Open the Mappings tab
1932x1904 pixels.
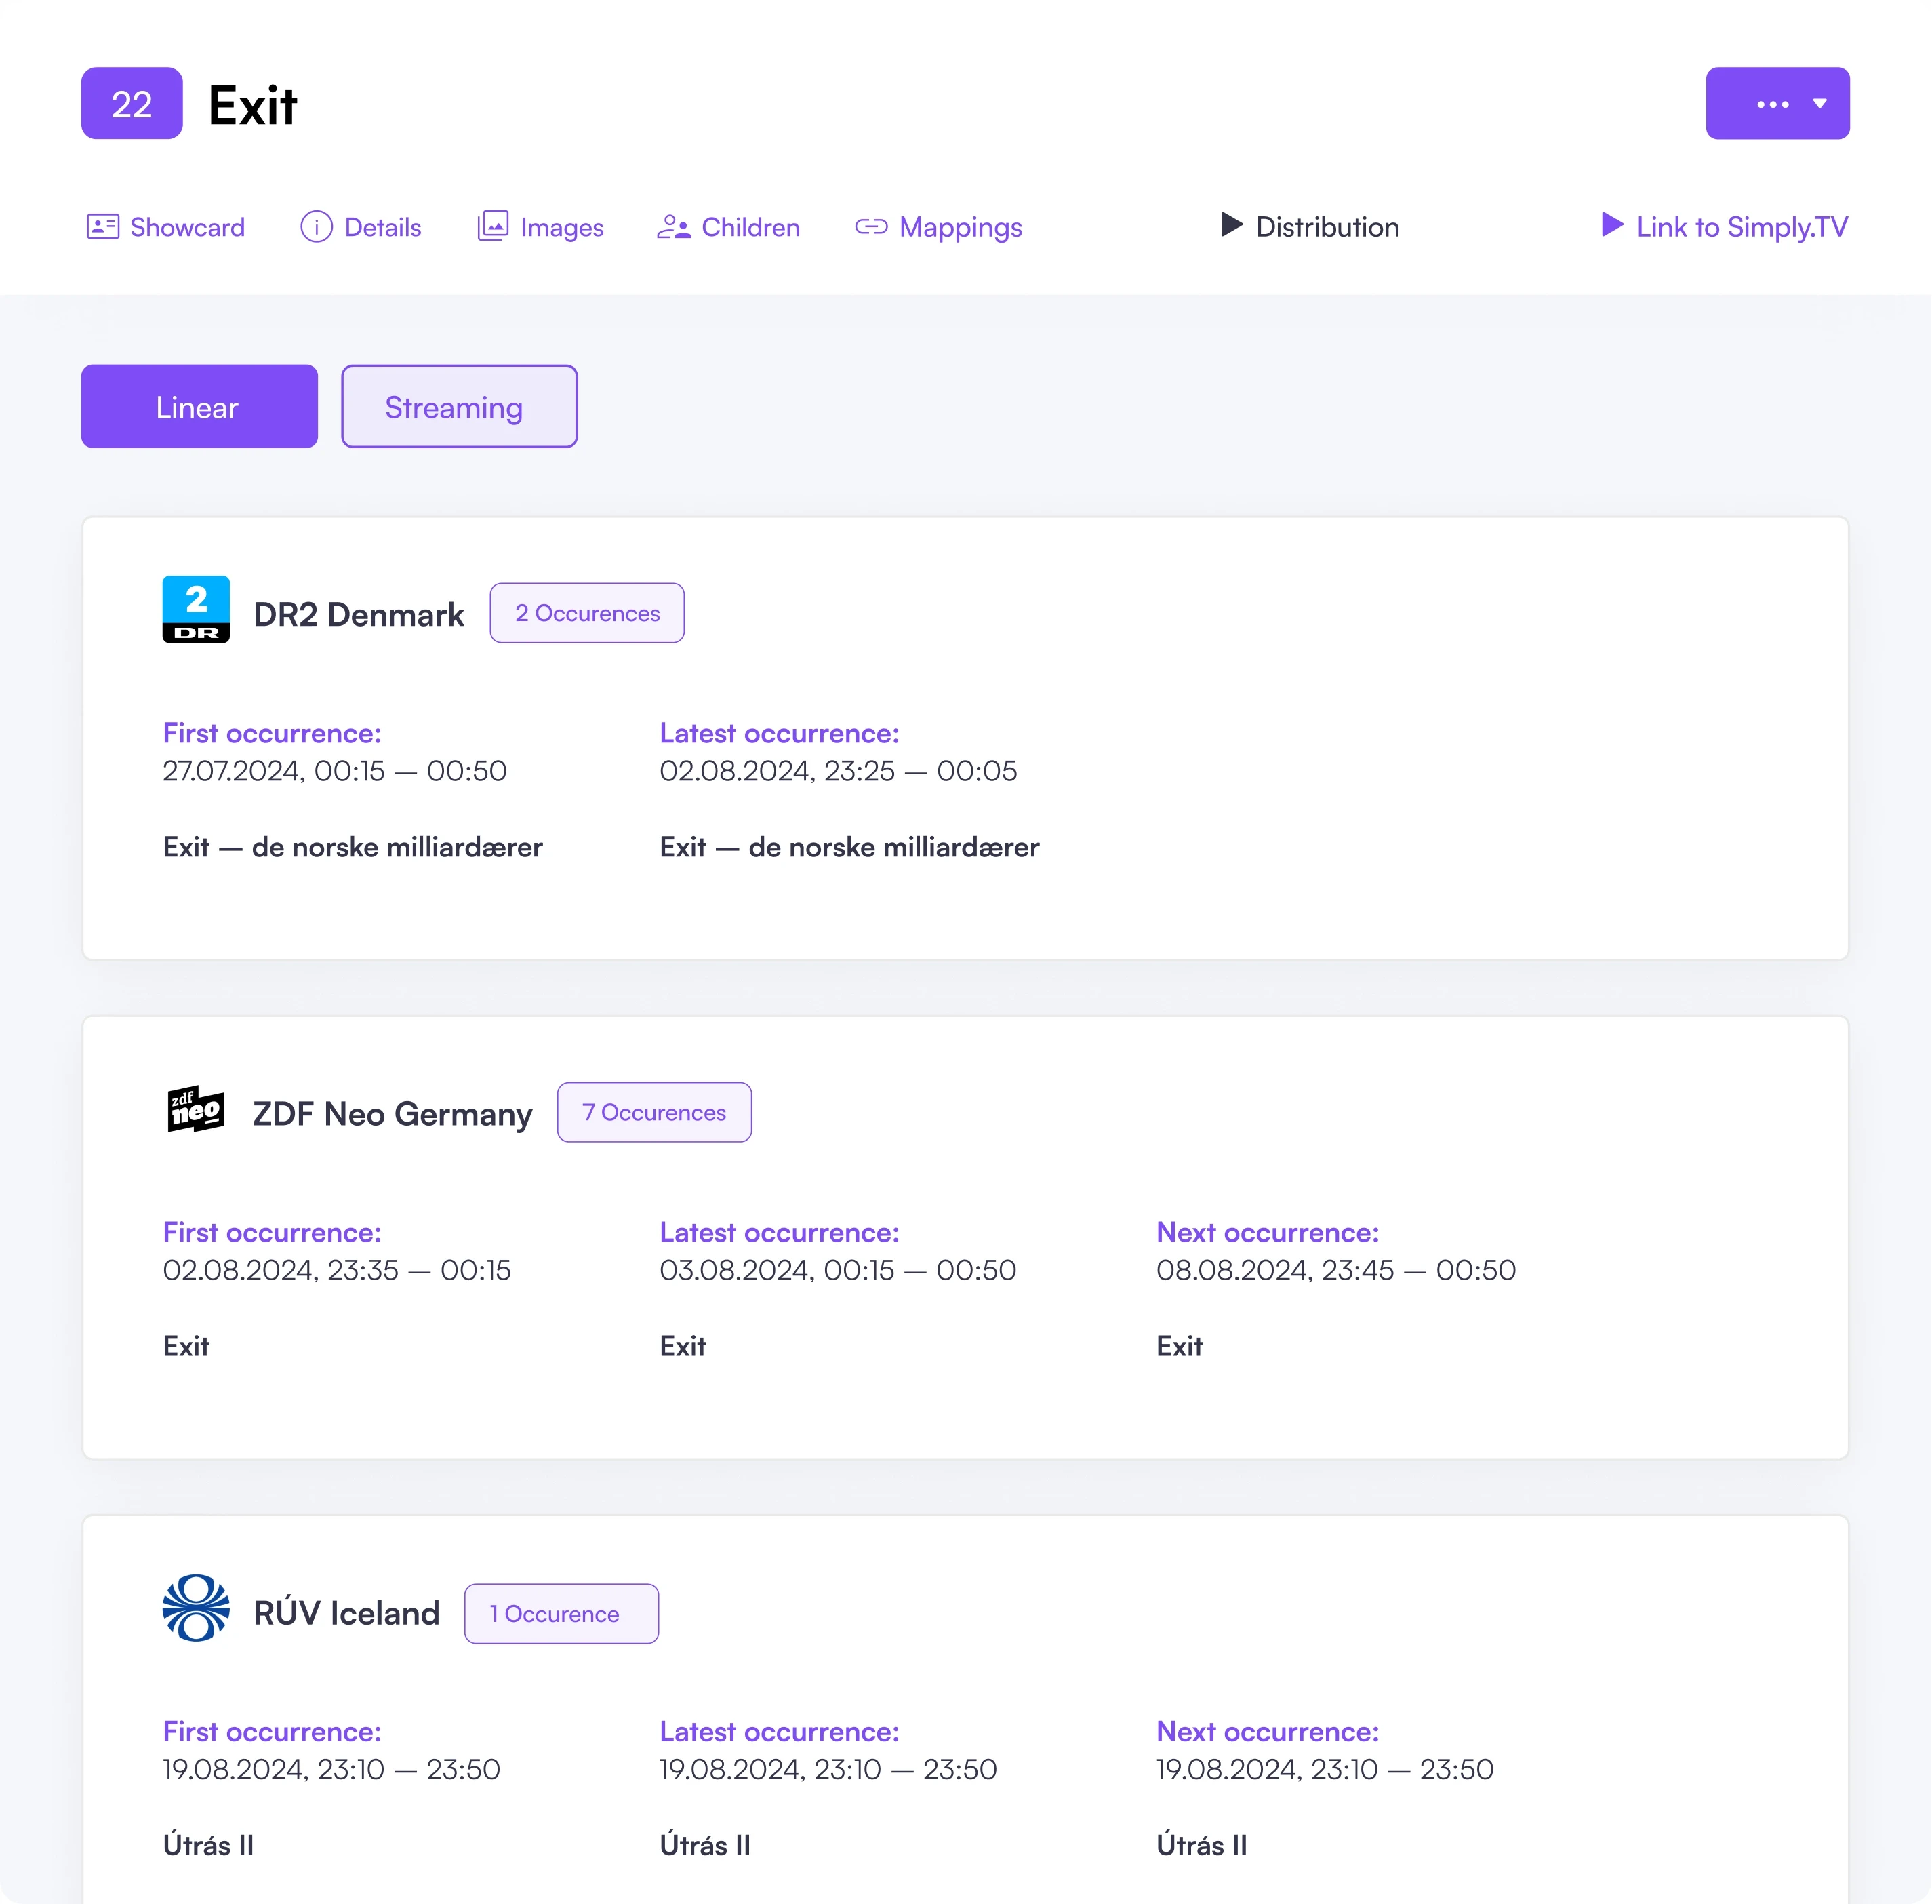(938, 227)
